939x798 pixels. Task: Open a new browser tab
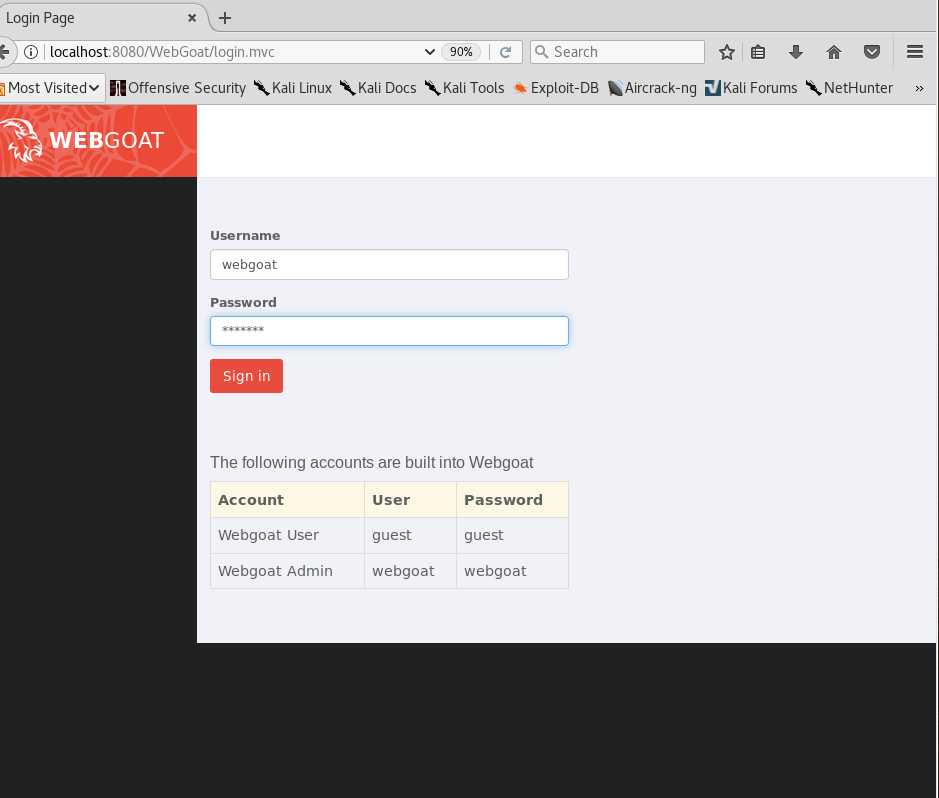click(225, 18)
